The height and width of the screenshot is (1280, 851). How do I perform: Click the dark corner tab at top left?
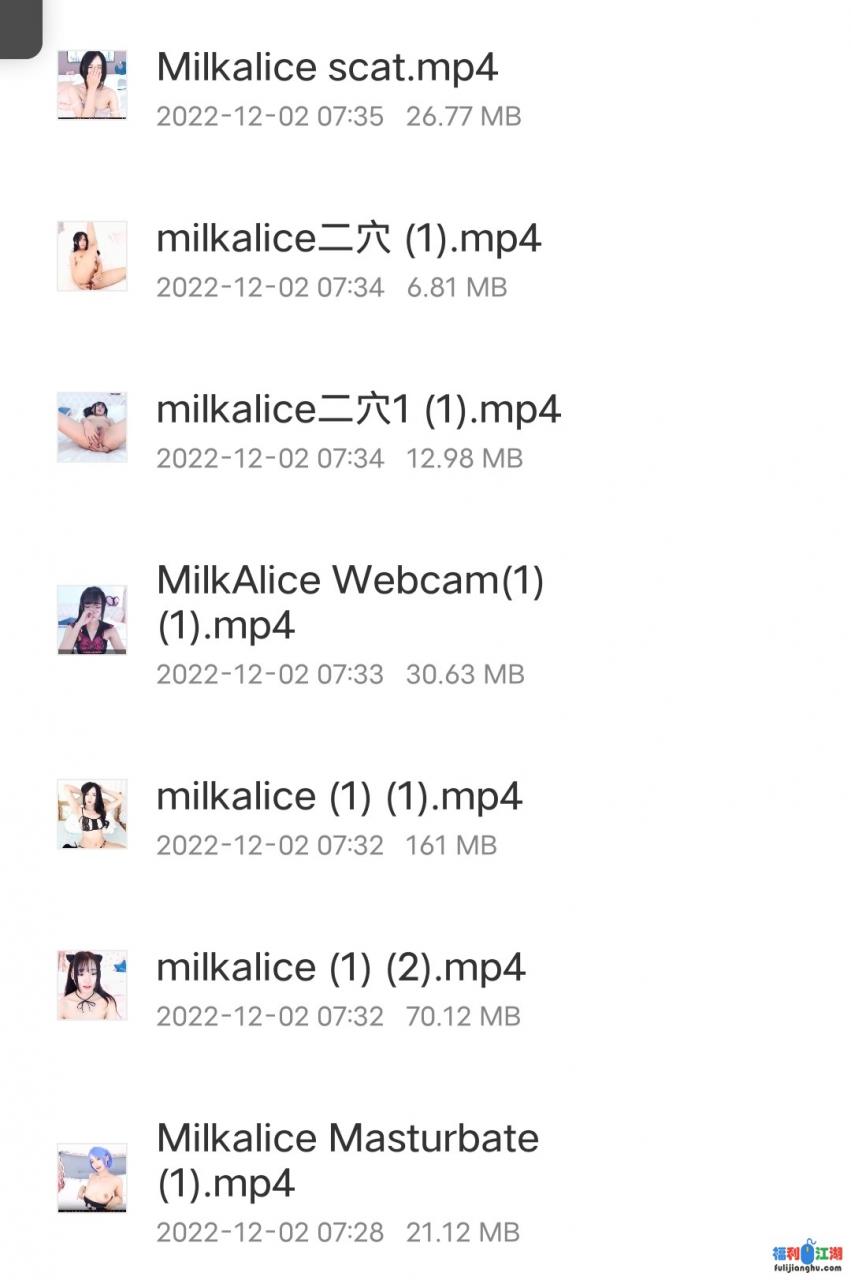tap(20, 28)
